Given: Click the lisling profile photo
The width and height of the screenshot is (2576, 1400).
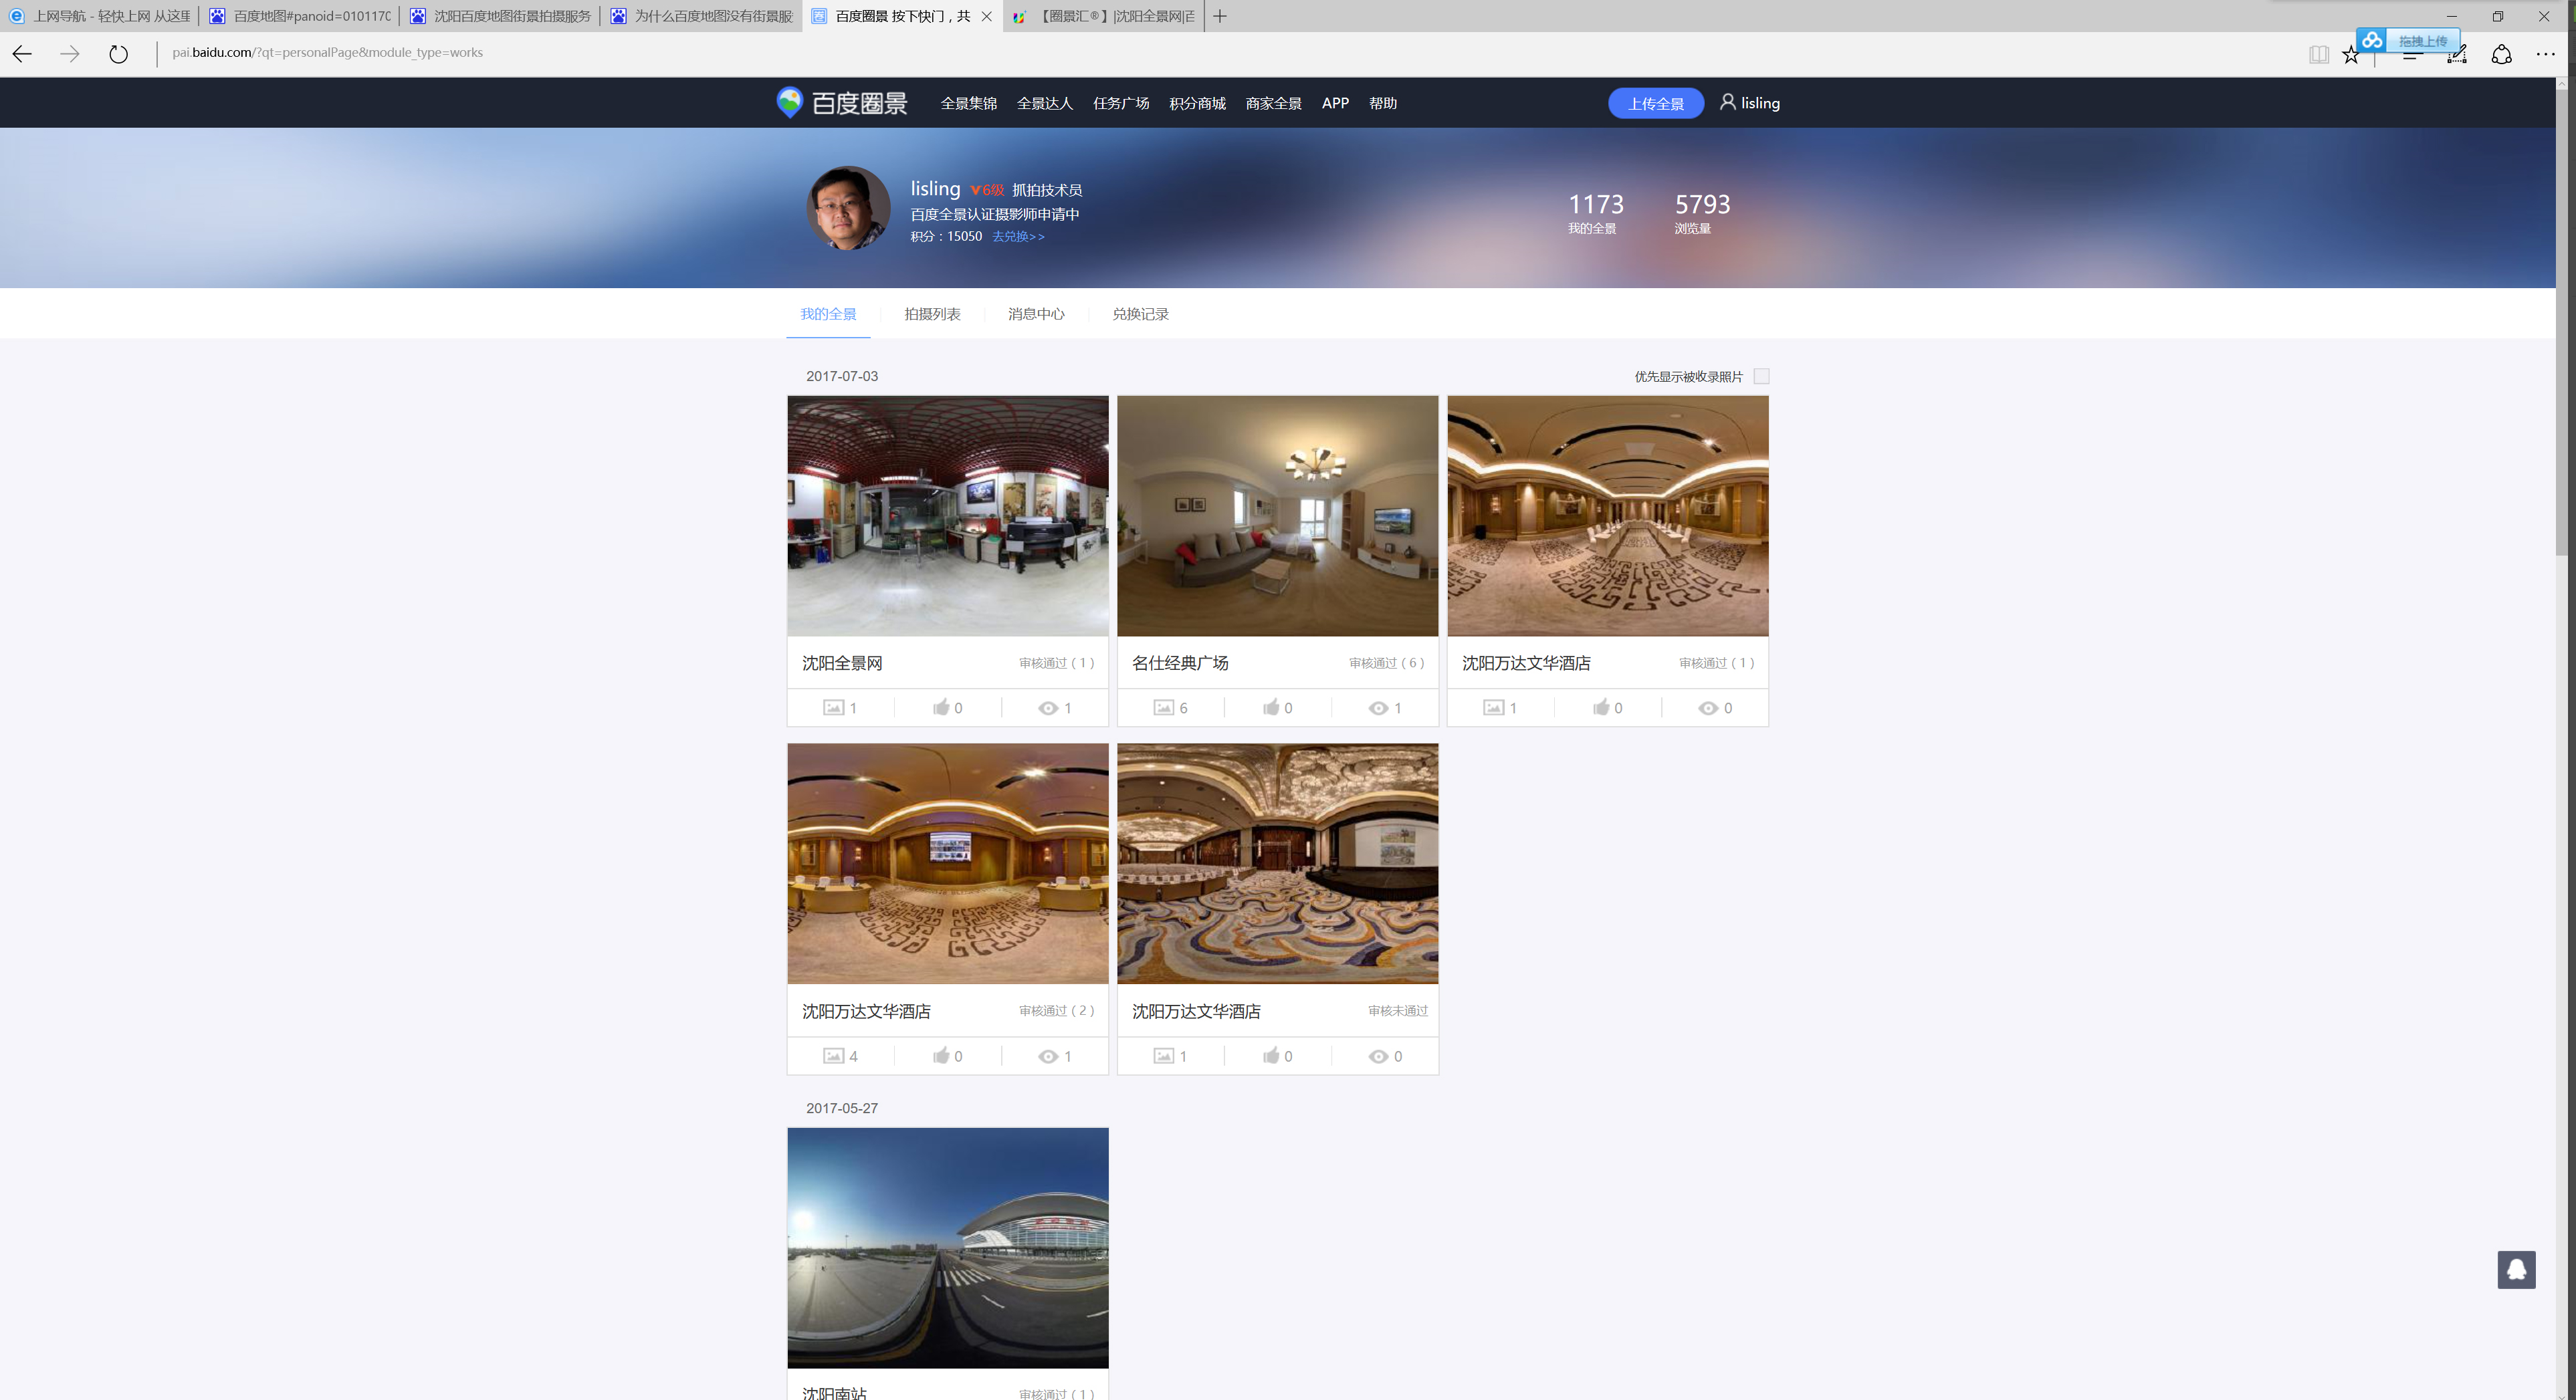Looking at the screenshot, I should (848, 208).
